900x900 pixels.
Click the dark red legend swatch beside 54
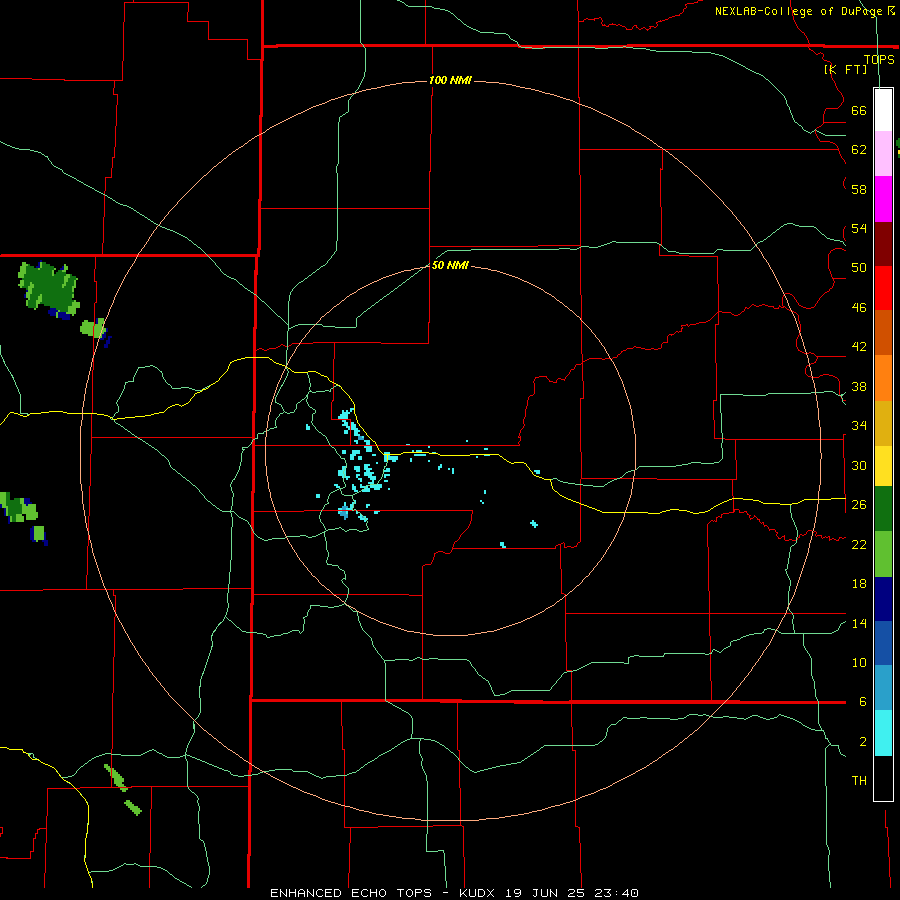pos(883,244)
